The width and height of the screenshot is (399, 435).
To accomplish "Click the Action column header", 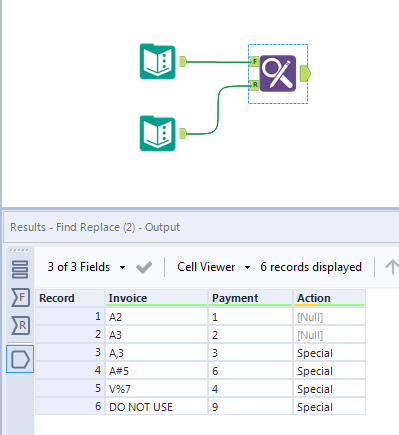I will tap(329, 298).
